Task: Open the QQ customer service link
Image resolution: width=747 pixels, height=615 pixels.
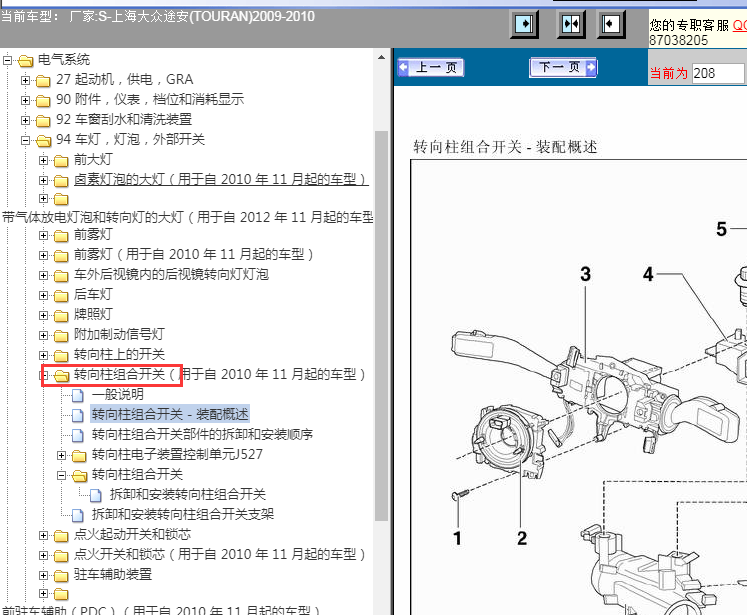Action: pyautogui.click(x=739, y=25)
